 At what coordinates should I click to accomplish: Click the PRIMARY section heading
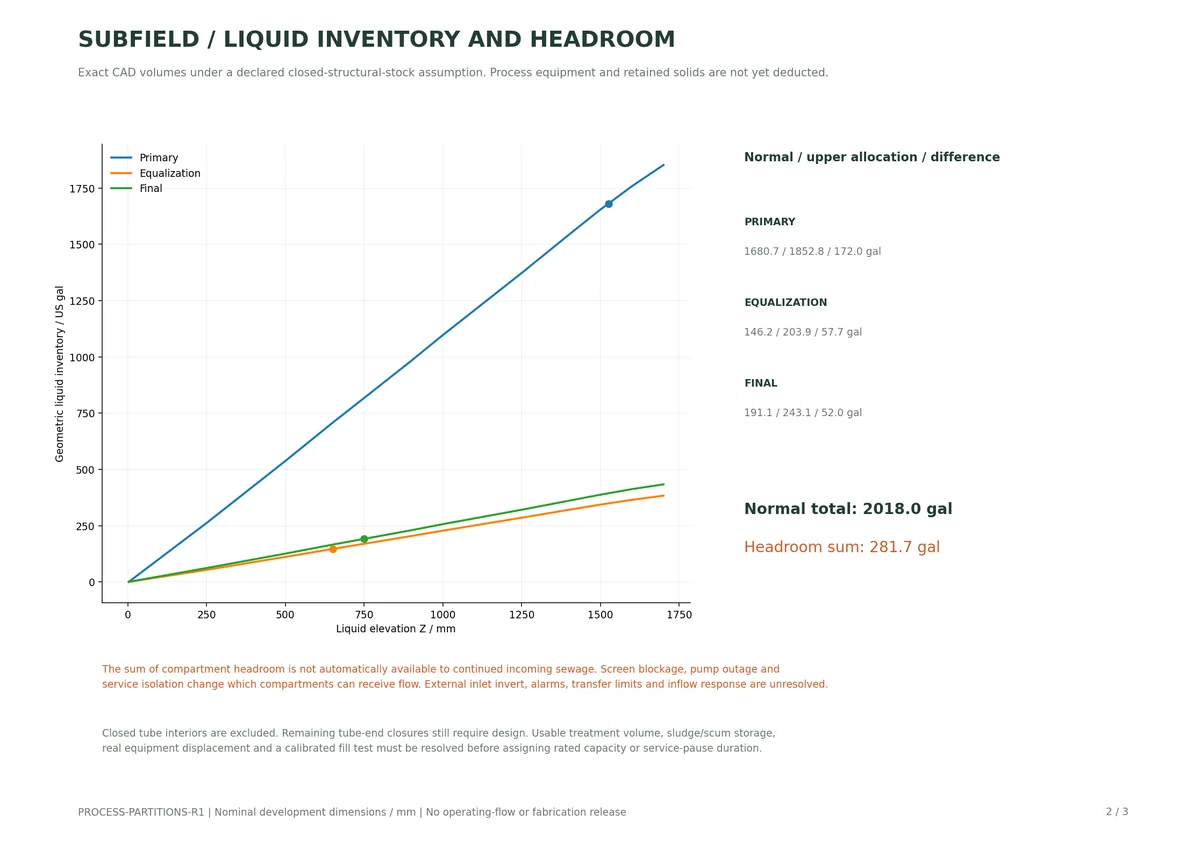770,222
